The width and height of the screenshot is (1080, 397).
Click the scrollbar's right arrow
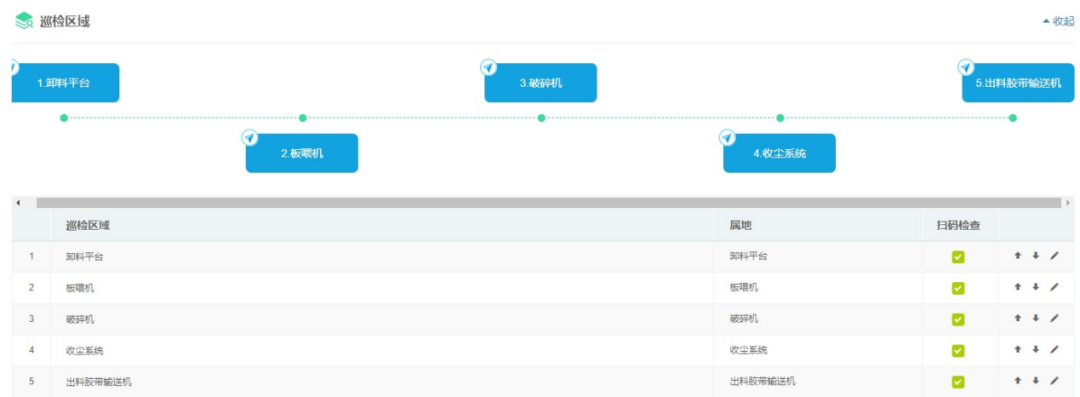pyautogui.click(x=1069, y=203)
